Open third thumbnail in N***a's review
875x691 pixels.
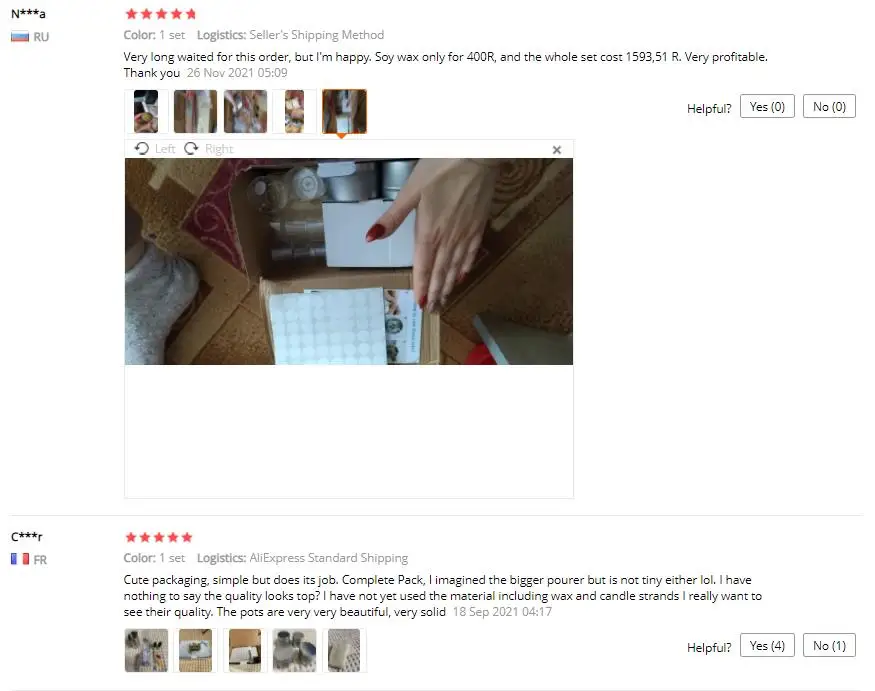[246, 111]
